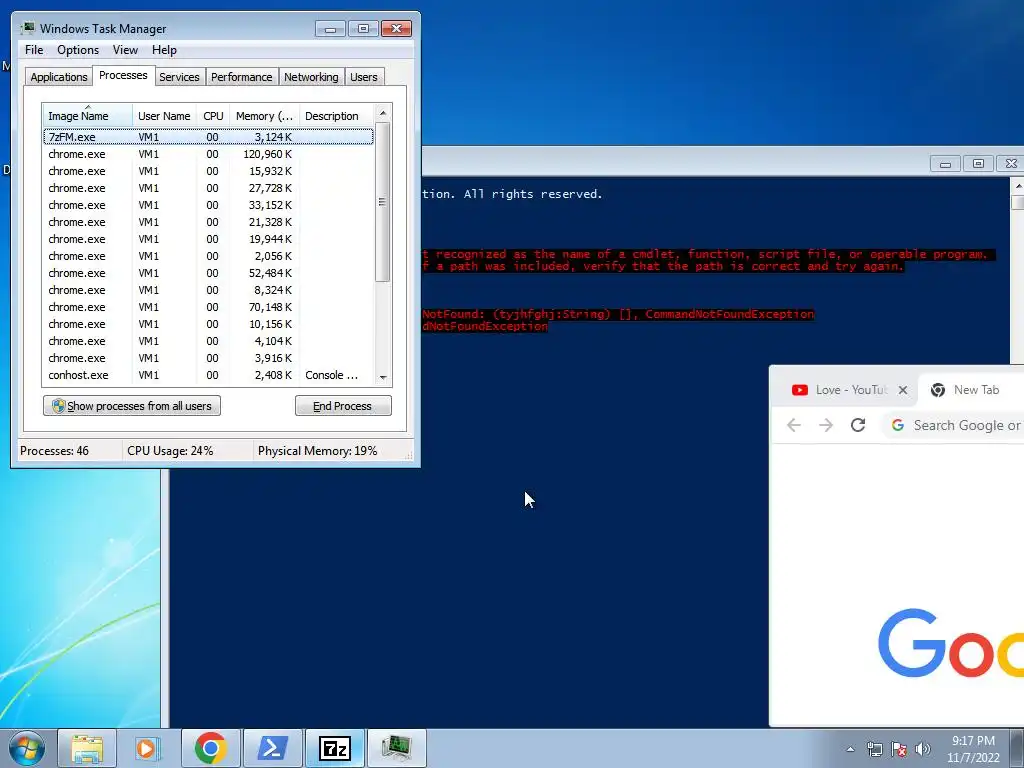1024x768 pixels.
Task: Open the volume speaker tray icon
Action: click(x=923, y=749)
